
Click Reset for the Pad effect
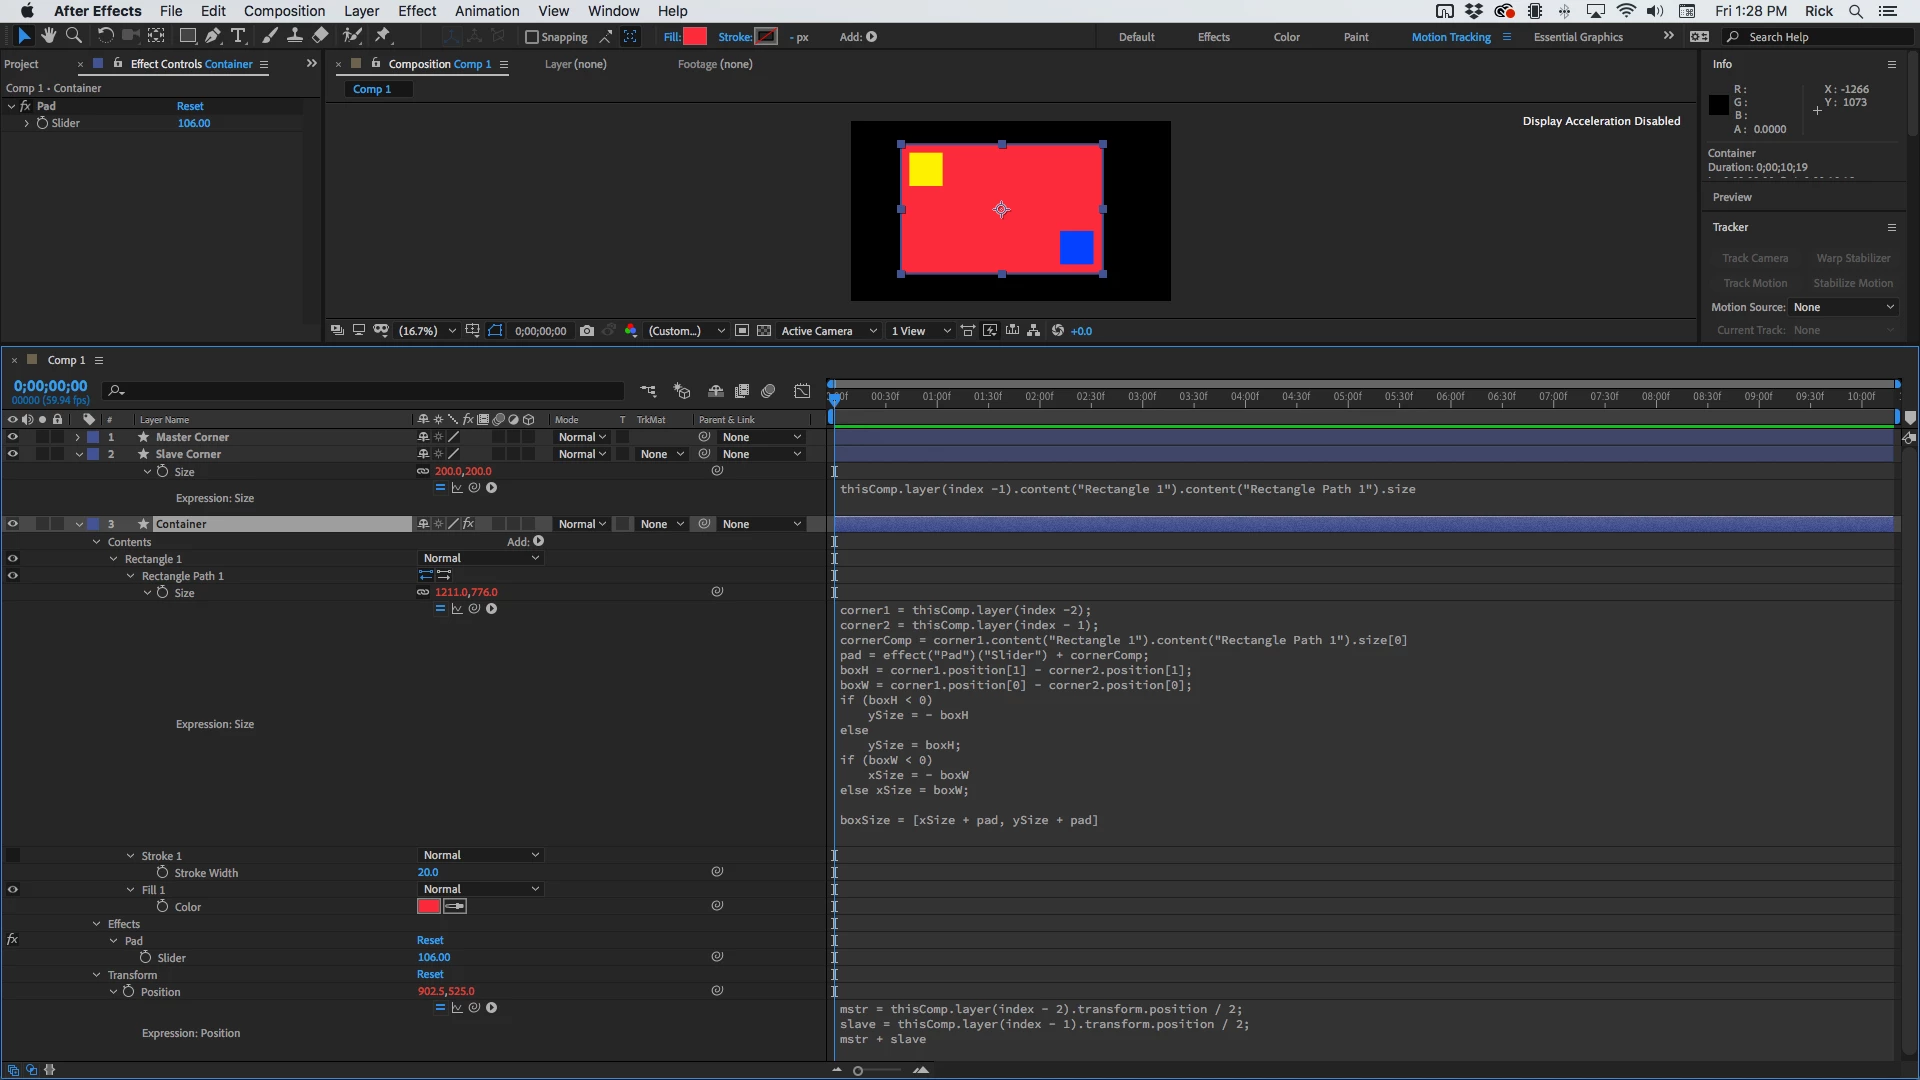click(190, 106)
